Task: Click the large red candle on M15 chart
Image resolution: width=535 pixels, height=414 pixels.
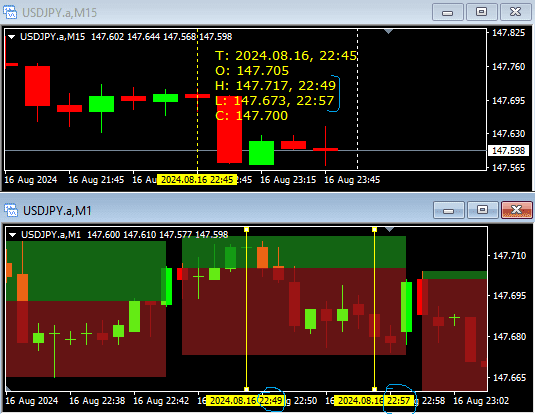Action: pyautogui.click(x=230, y=130)
